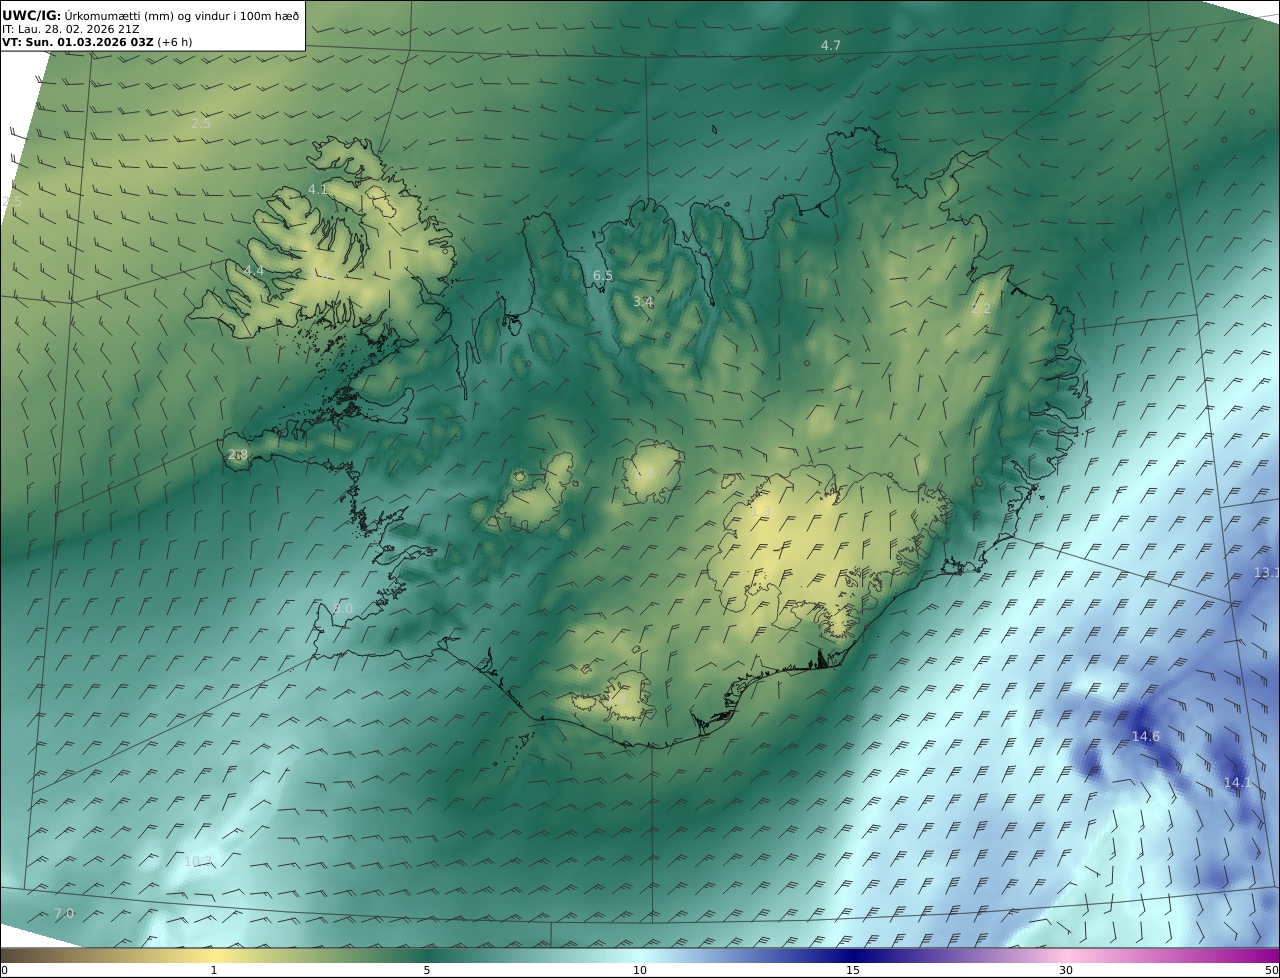The width and height of the screenshot is (1280, 978).
Task: Click the brown left end of the colorbar
Action: click(20, 955)
